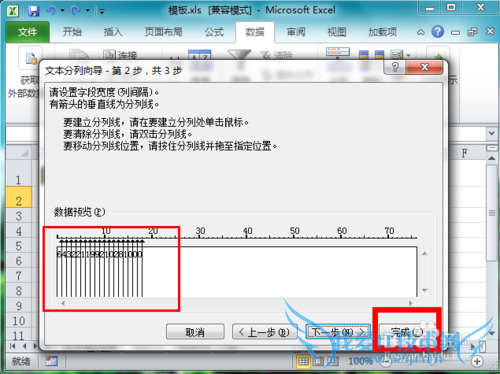Viewport: 500px width, 374px height.
Task: Click data preview right scroll arrow
Action: point(411,303)
